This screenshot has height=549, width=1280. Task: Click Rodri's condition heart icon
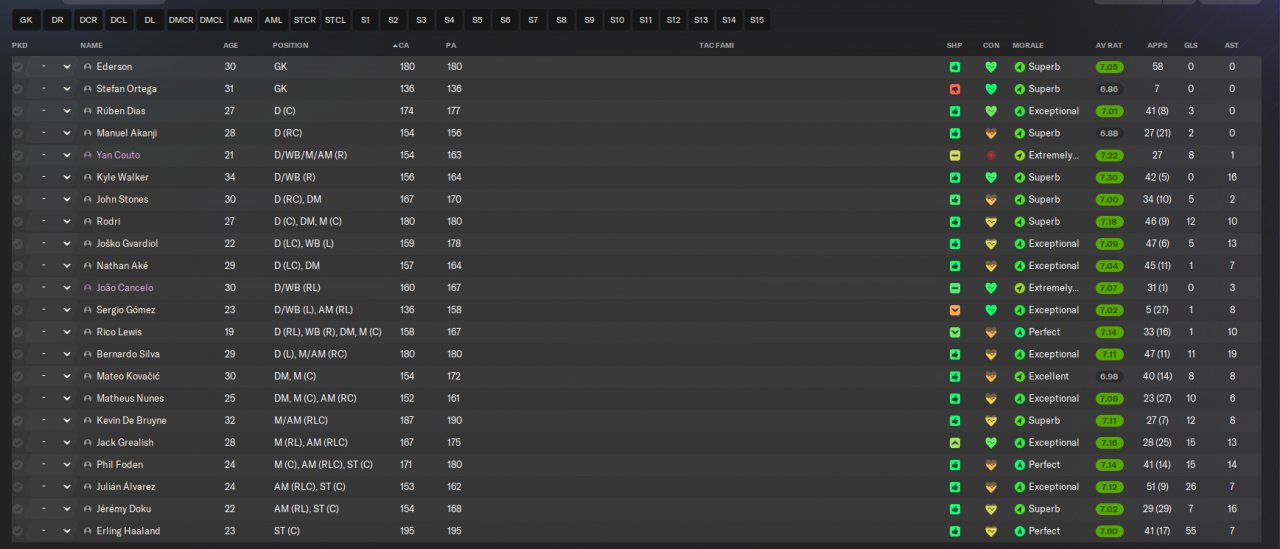(991, 222)
